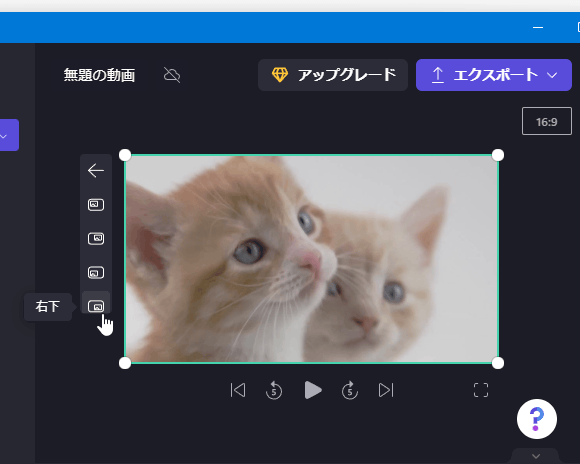Click the kitten video in the preview
This screenshot has width=580, height=464.
click(311, 259)
